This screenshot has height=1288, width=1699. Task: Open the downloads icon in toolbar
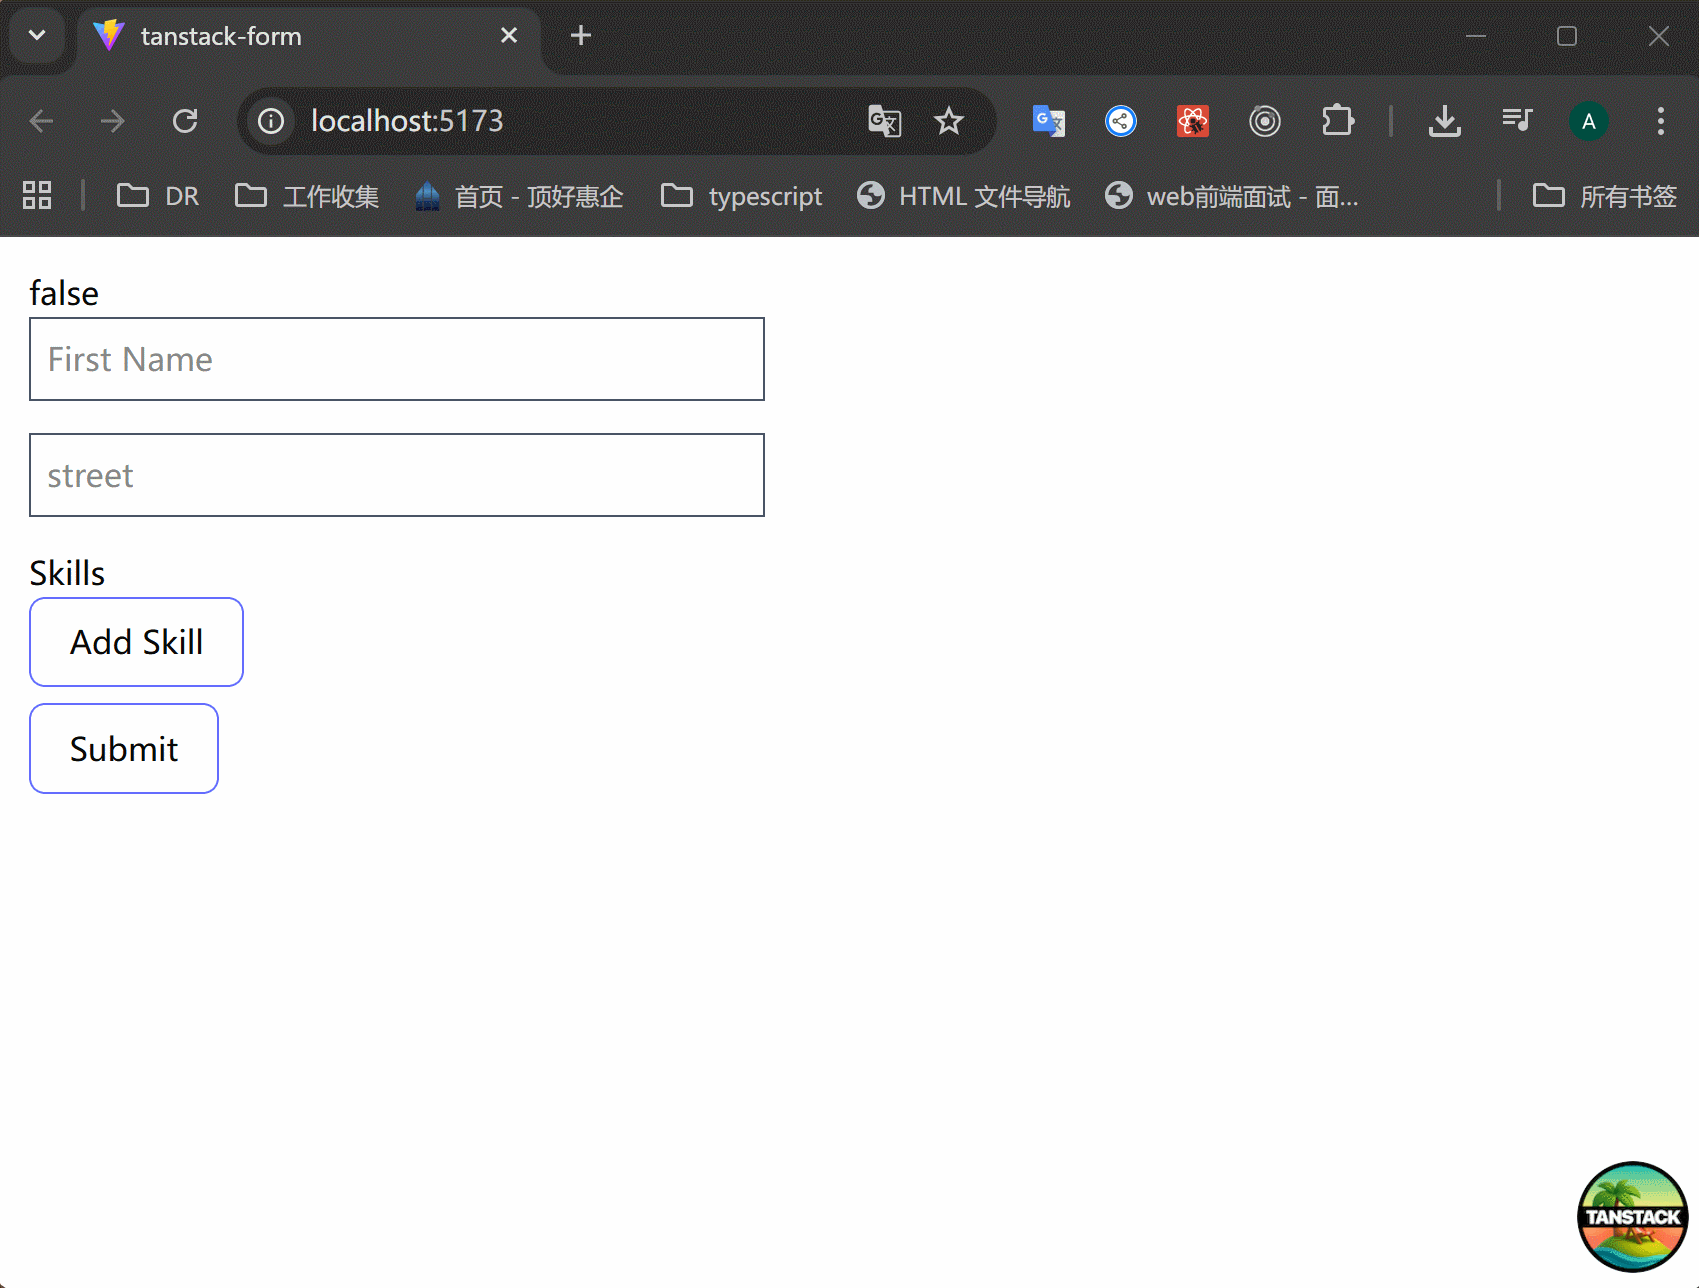pyautogui.click(x=1444, y=121)
